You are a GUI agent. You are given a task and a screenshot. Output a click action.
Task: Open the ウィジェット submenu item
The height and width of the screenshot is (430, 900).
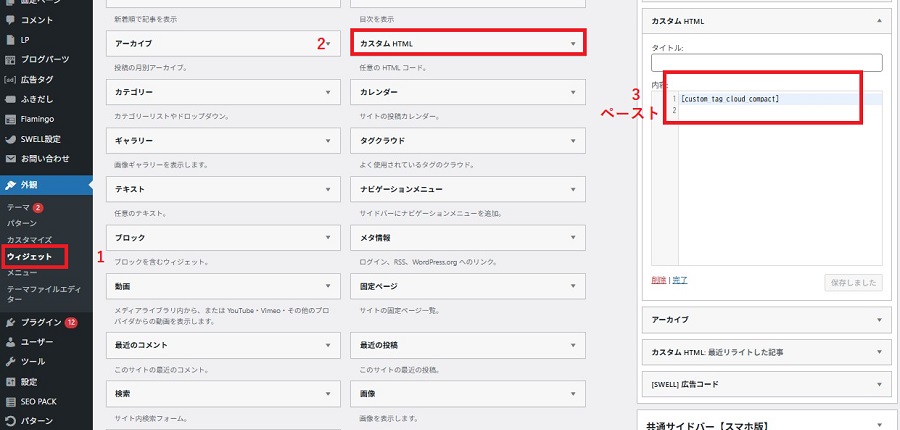tap(30, 257)
